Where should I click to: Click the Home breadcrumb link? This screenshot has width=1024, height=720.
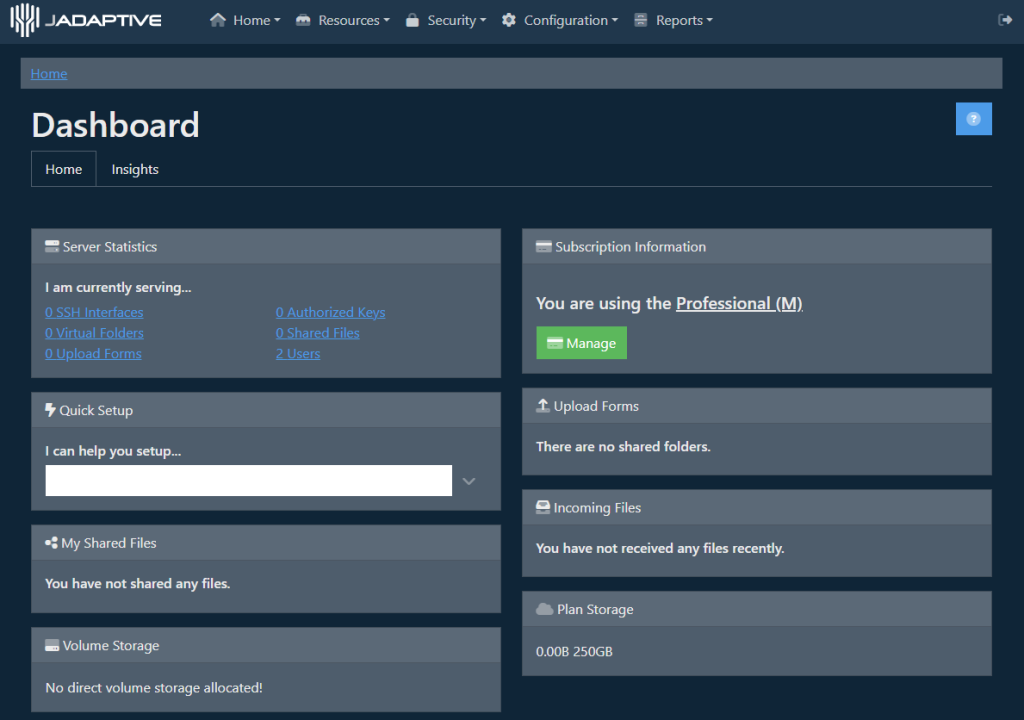pos(48,72)
